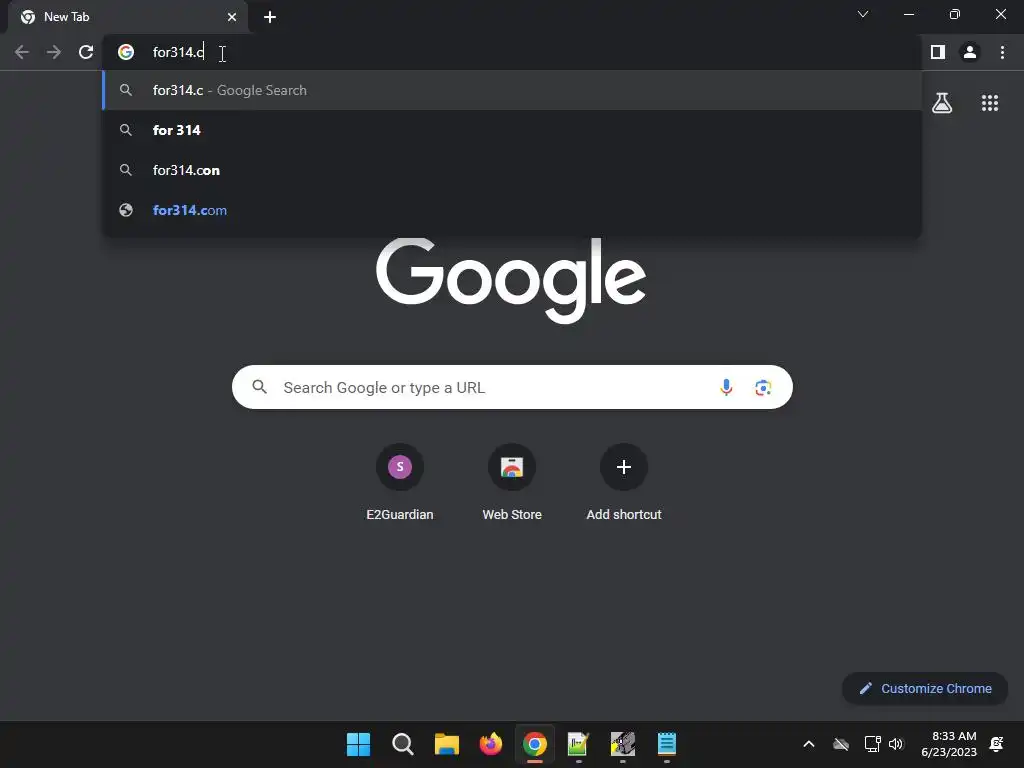
Task: Choose the 'for314.com' URL suggestion
Action: [512, 210]
